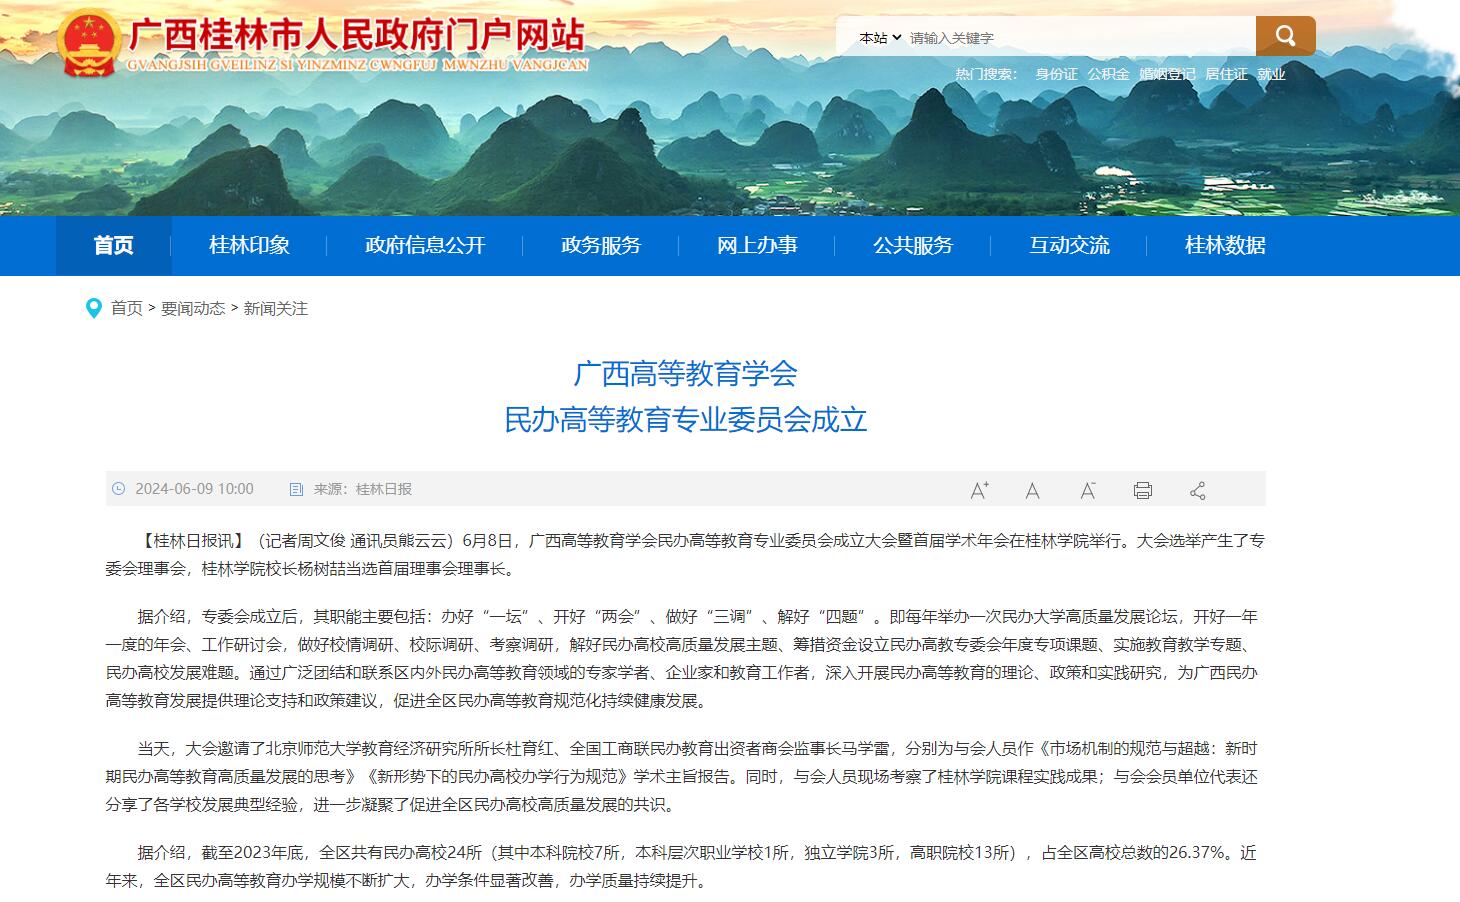Click the 首页 breadcrumb link
This screenshot has height=902, width=1460.
click(127, 308)
